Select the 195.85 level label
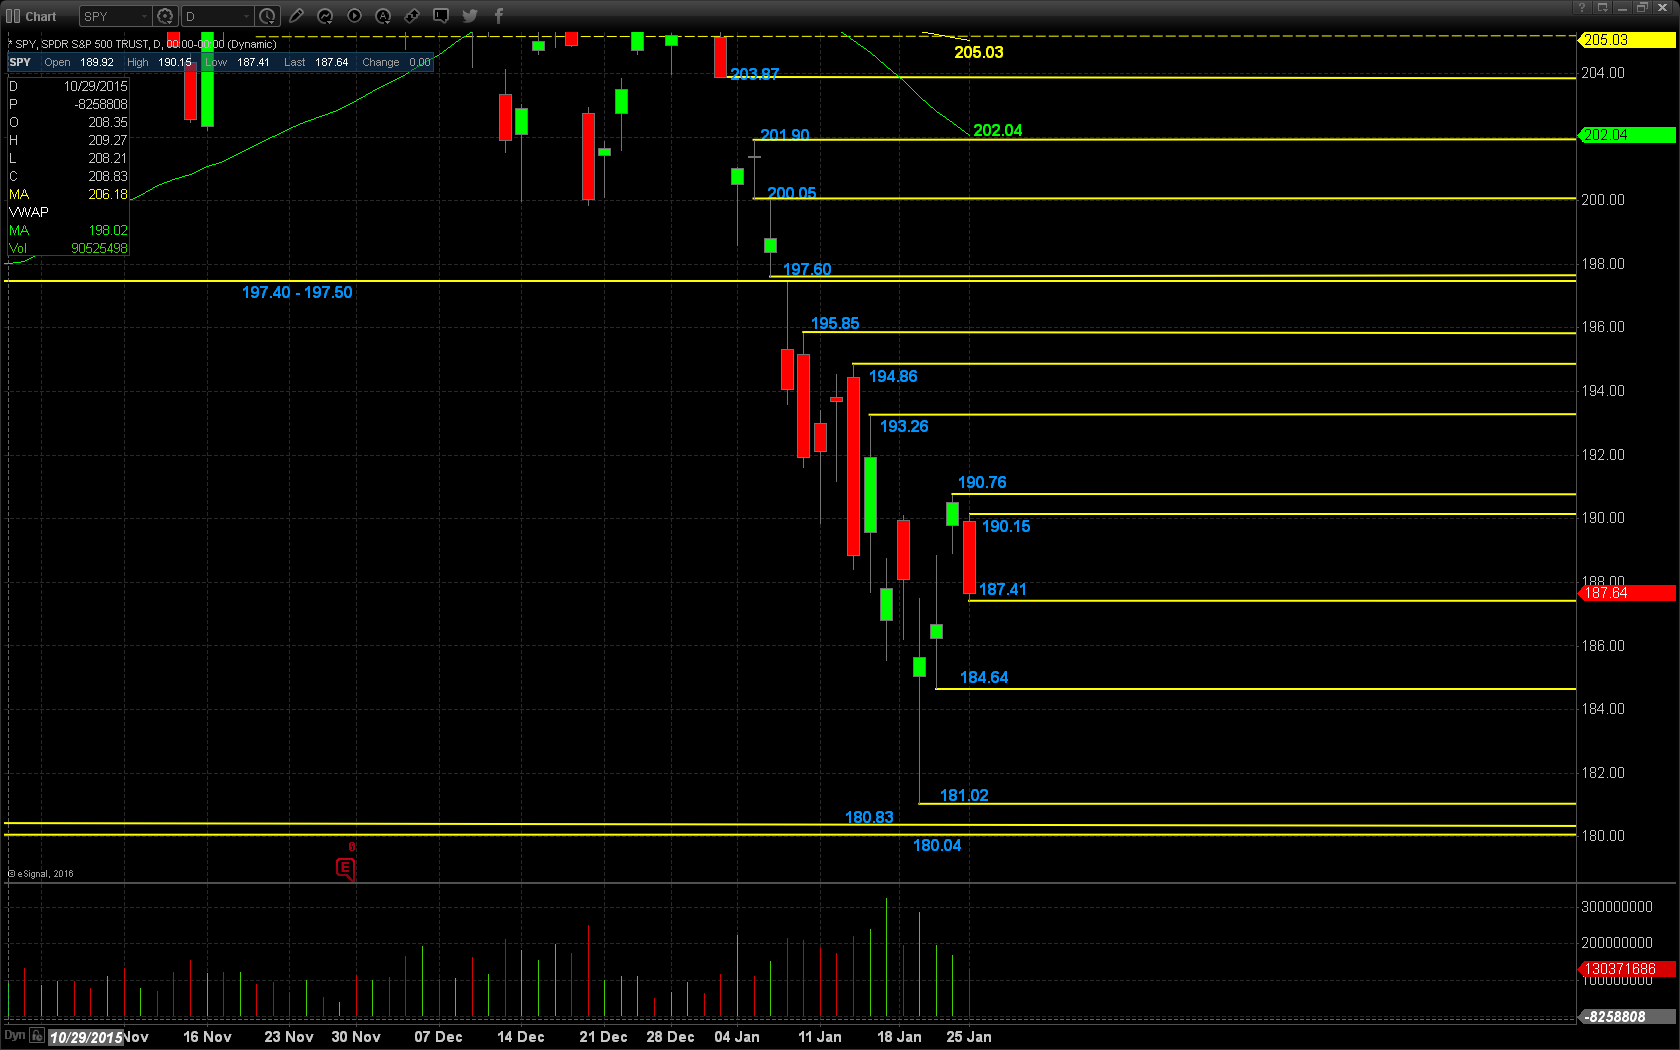The width and height of the screenshot is (1680, 1050). click(x=835, y=323)
